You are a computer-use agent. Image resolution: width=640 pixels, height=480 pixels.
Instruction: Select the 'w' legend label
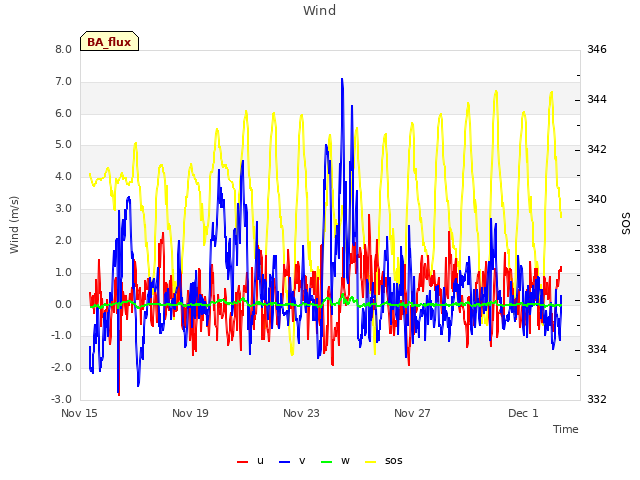[345, 460]
